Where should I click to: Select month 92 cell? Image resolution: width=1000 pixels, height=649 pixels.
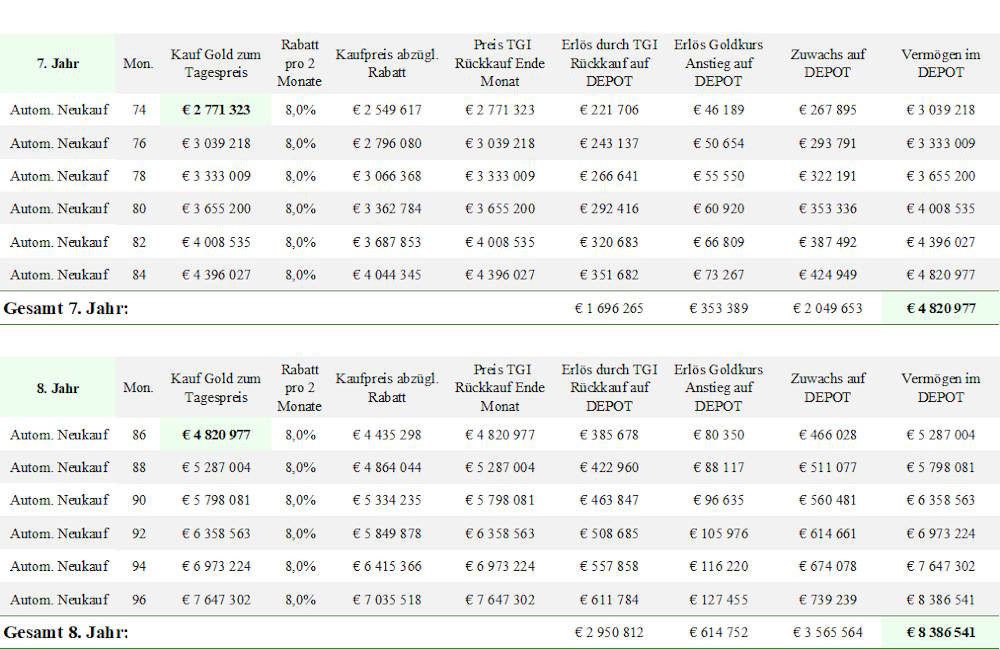point(139,533)
